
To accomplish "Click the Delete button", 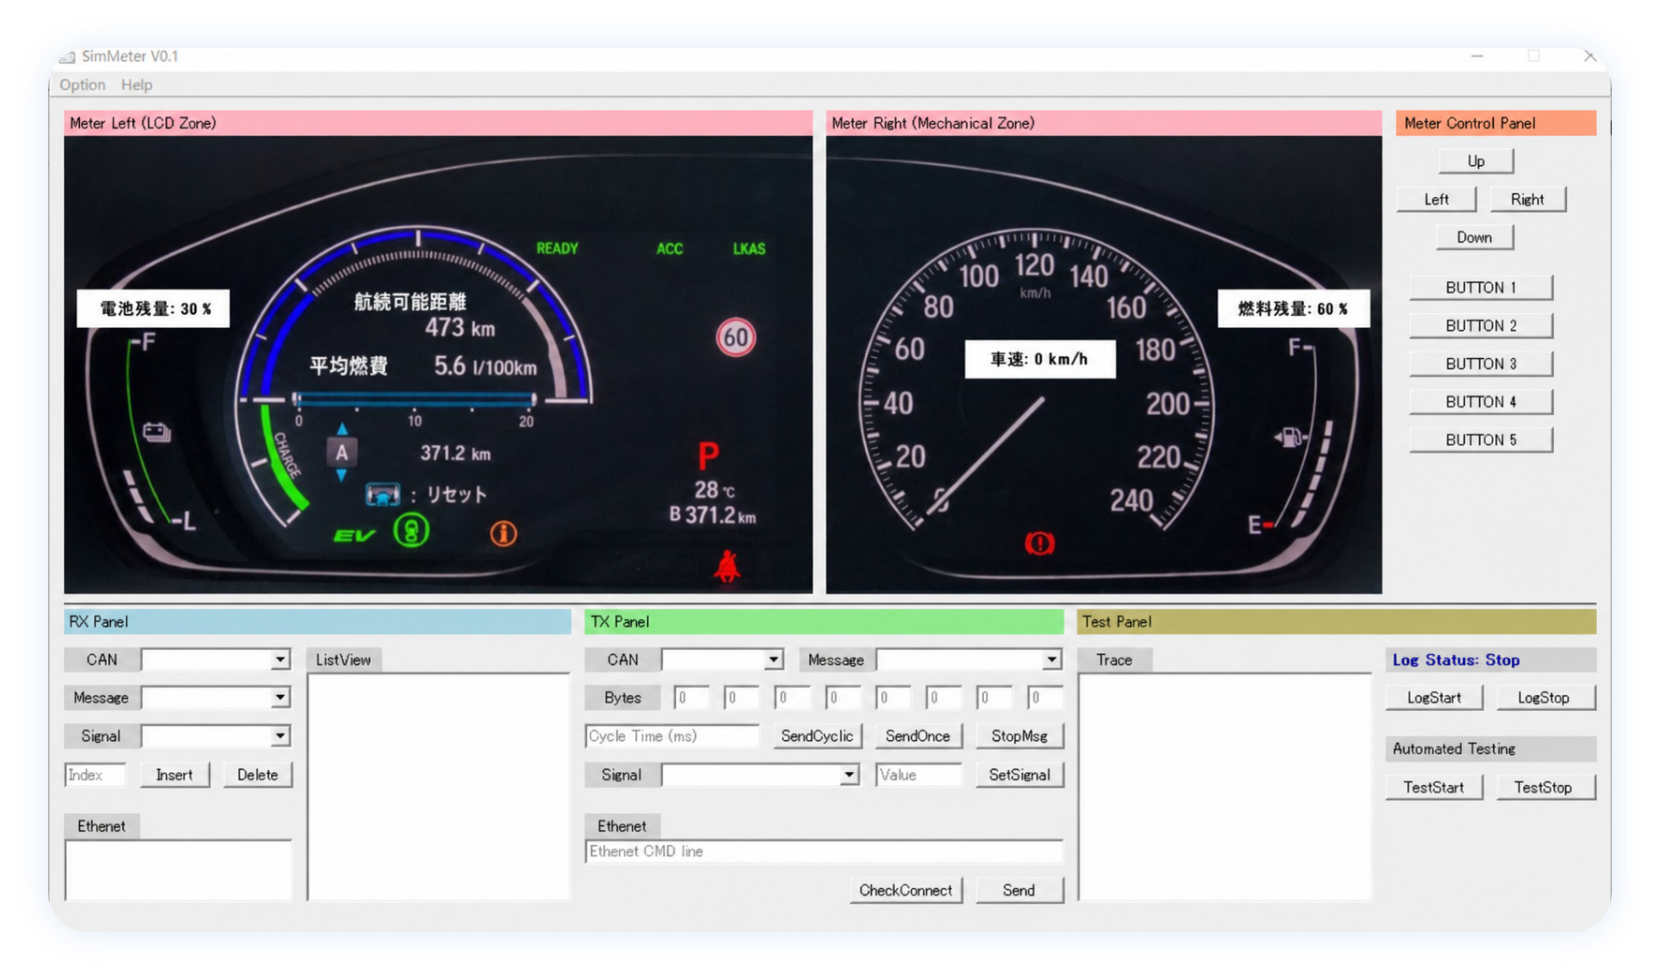I will tap(257, 775).
